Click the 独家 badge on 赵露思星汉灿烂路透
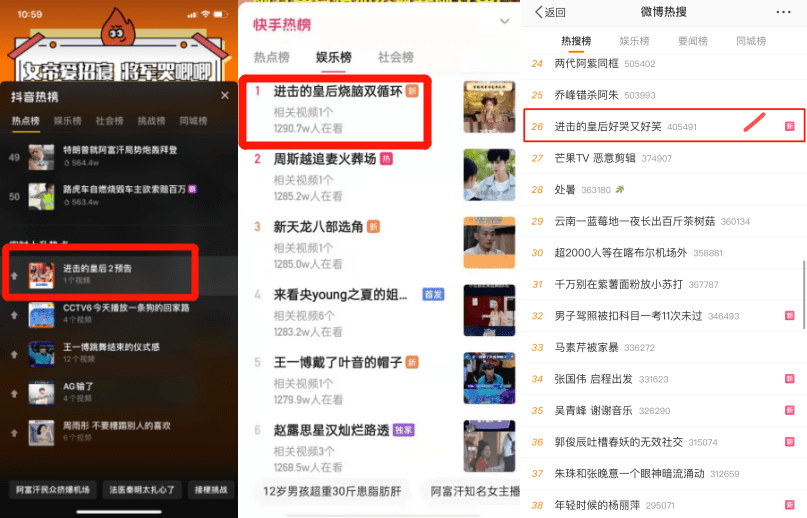This screenshot has width=807, height=518. pos(404,430)
